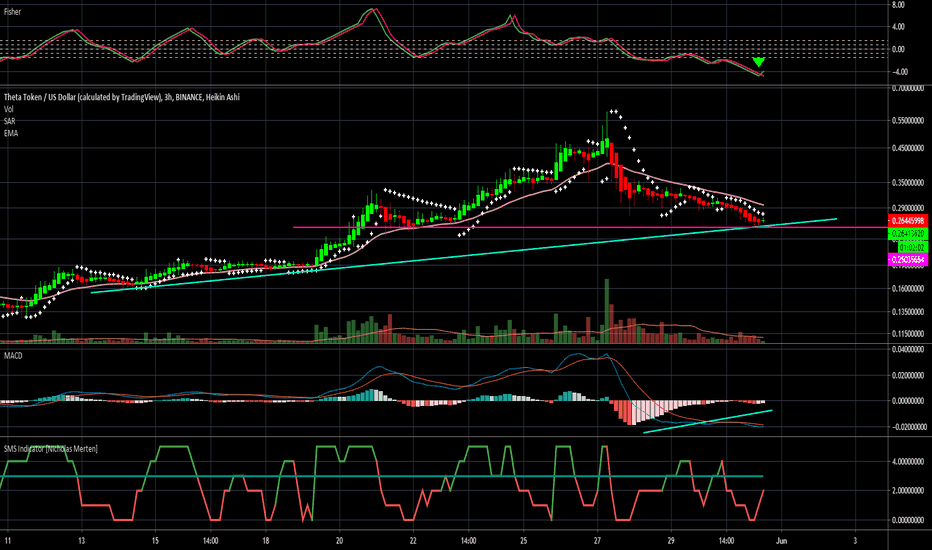Viewport: 932px width, 550px height.
Task: Click the 27 date on time axis
Action: (597, 540)
